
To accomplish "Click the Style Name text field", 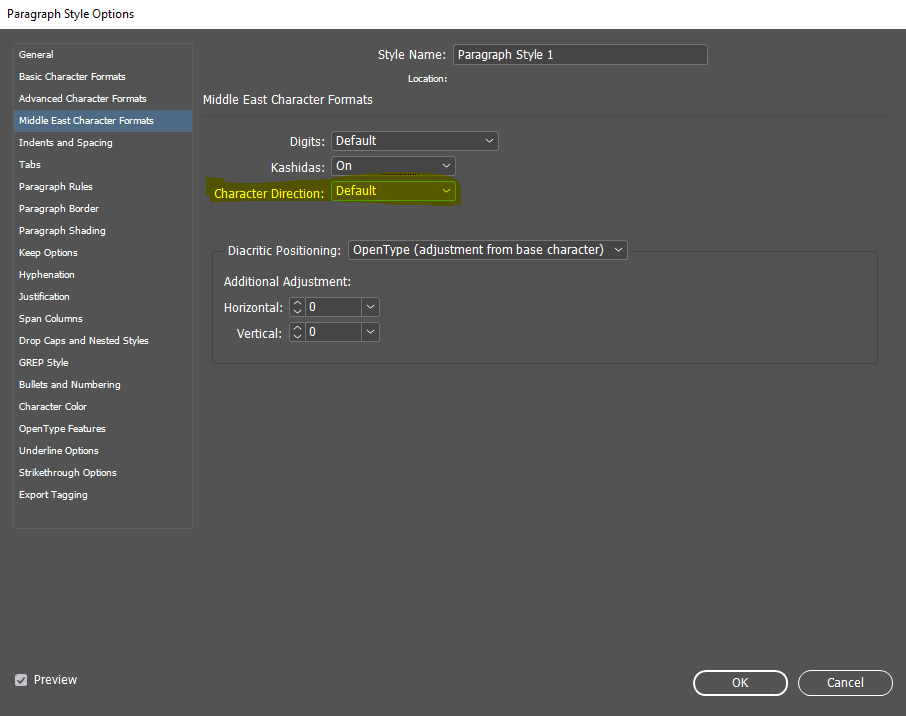I will [580, 55].
